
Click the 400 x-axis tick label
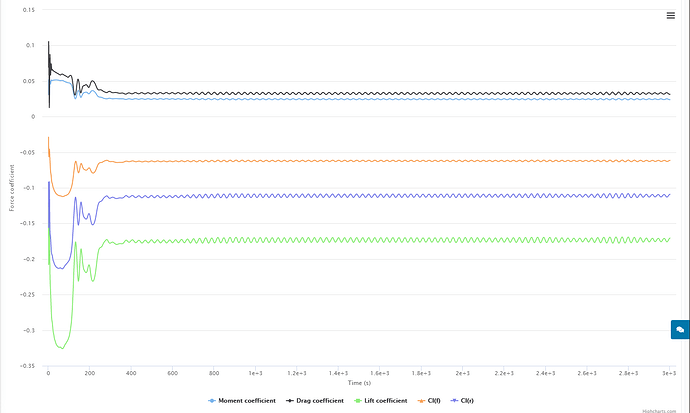pyautogui.click(x=131, y=373)
